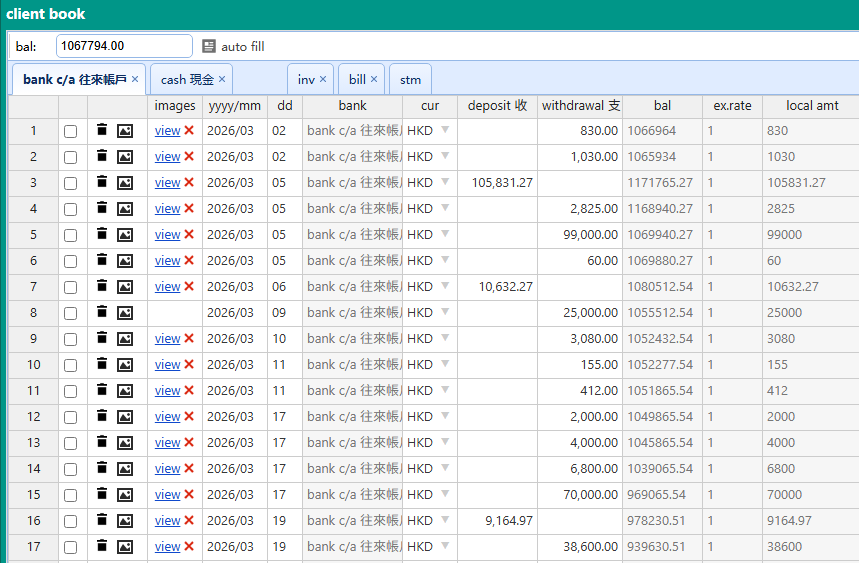
Task: Select the row 7 checkbox
Action: [71, 287]
